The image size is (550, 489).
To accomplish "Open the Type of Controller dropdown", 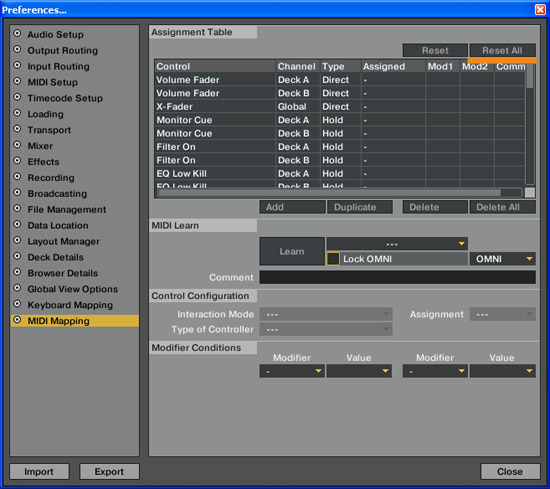I will point(326,329).
